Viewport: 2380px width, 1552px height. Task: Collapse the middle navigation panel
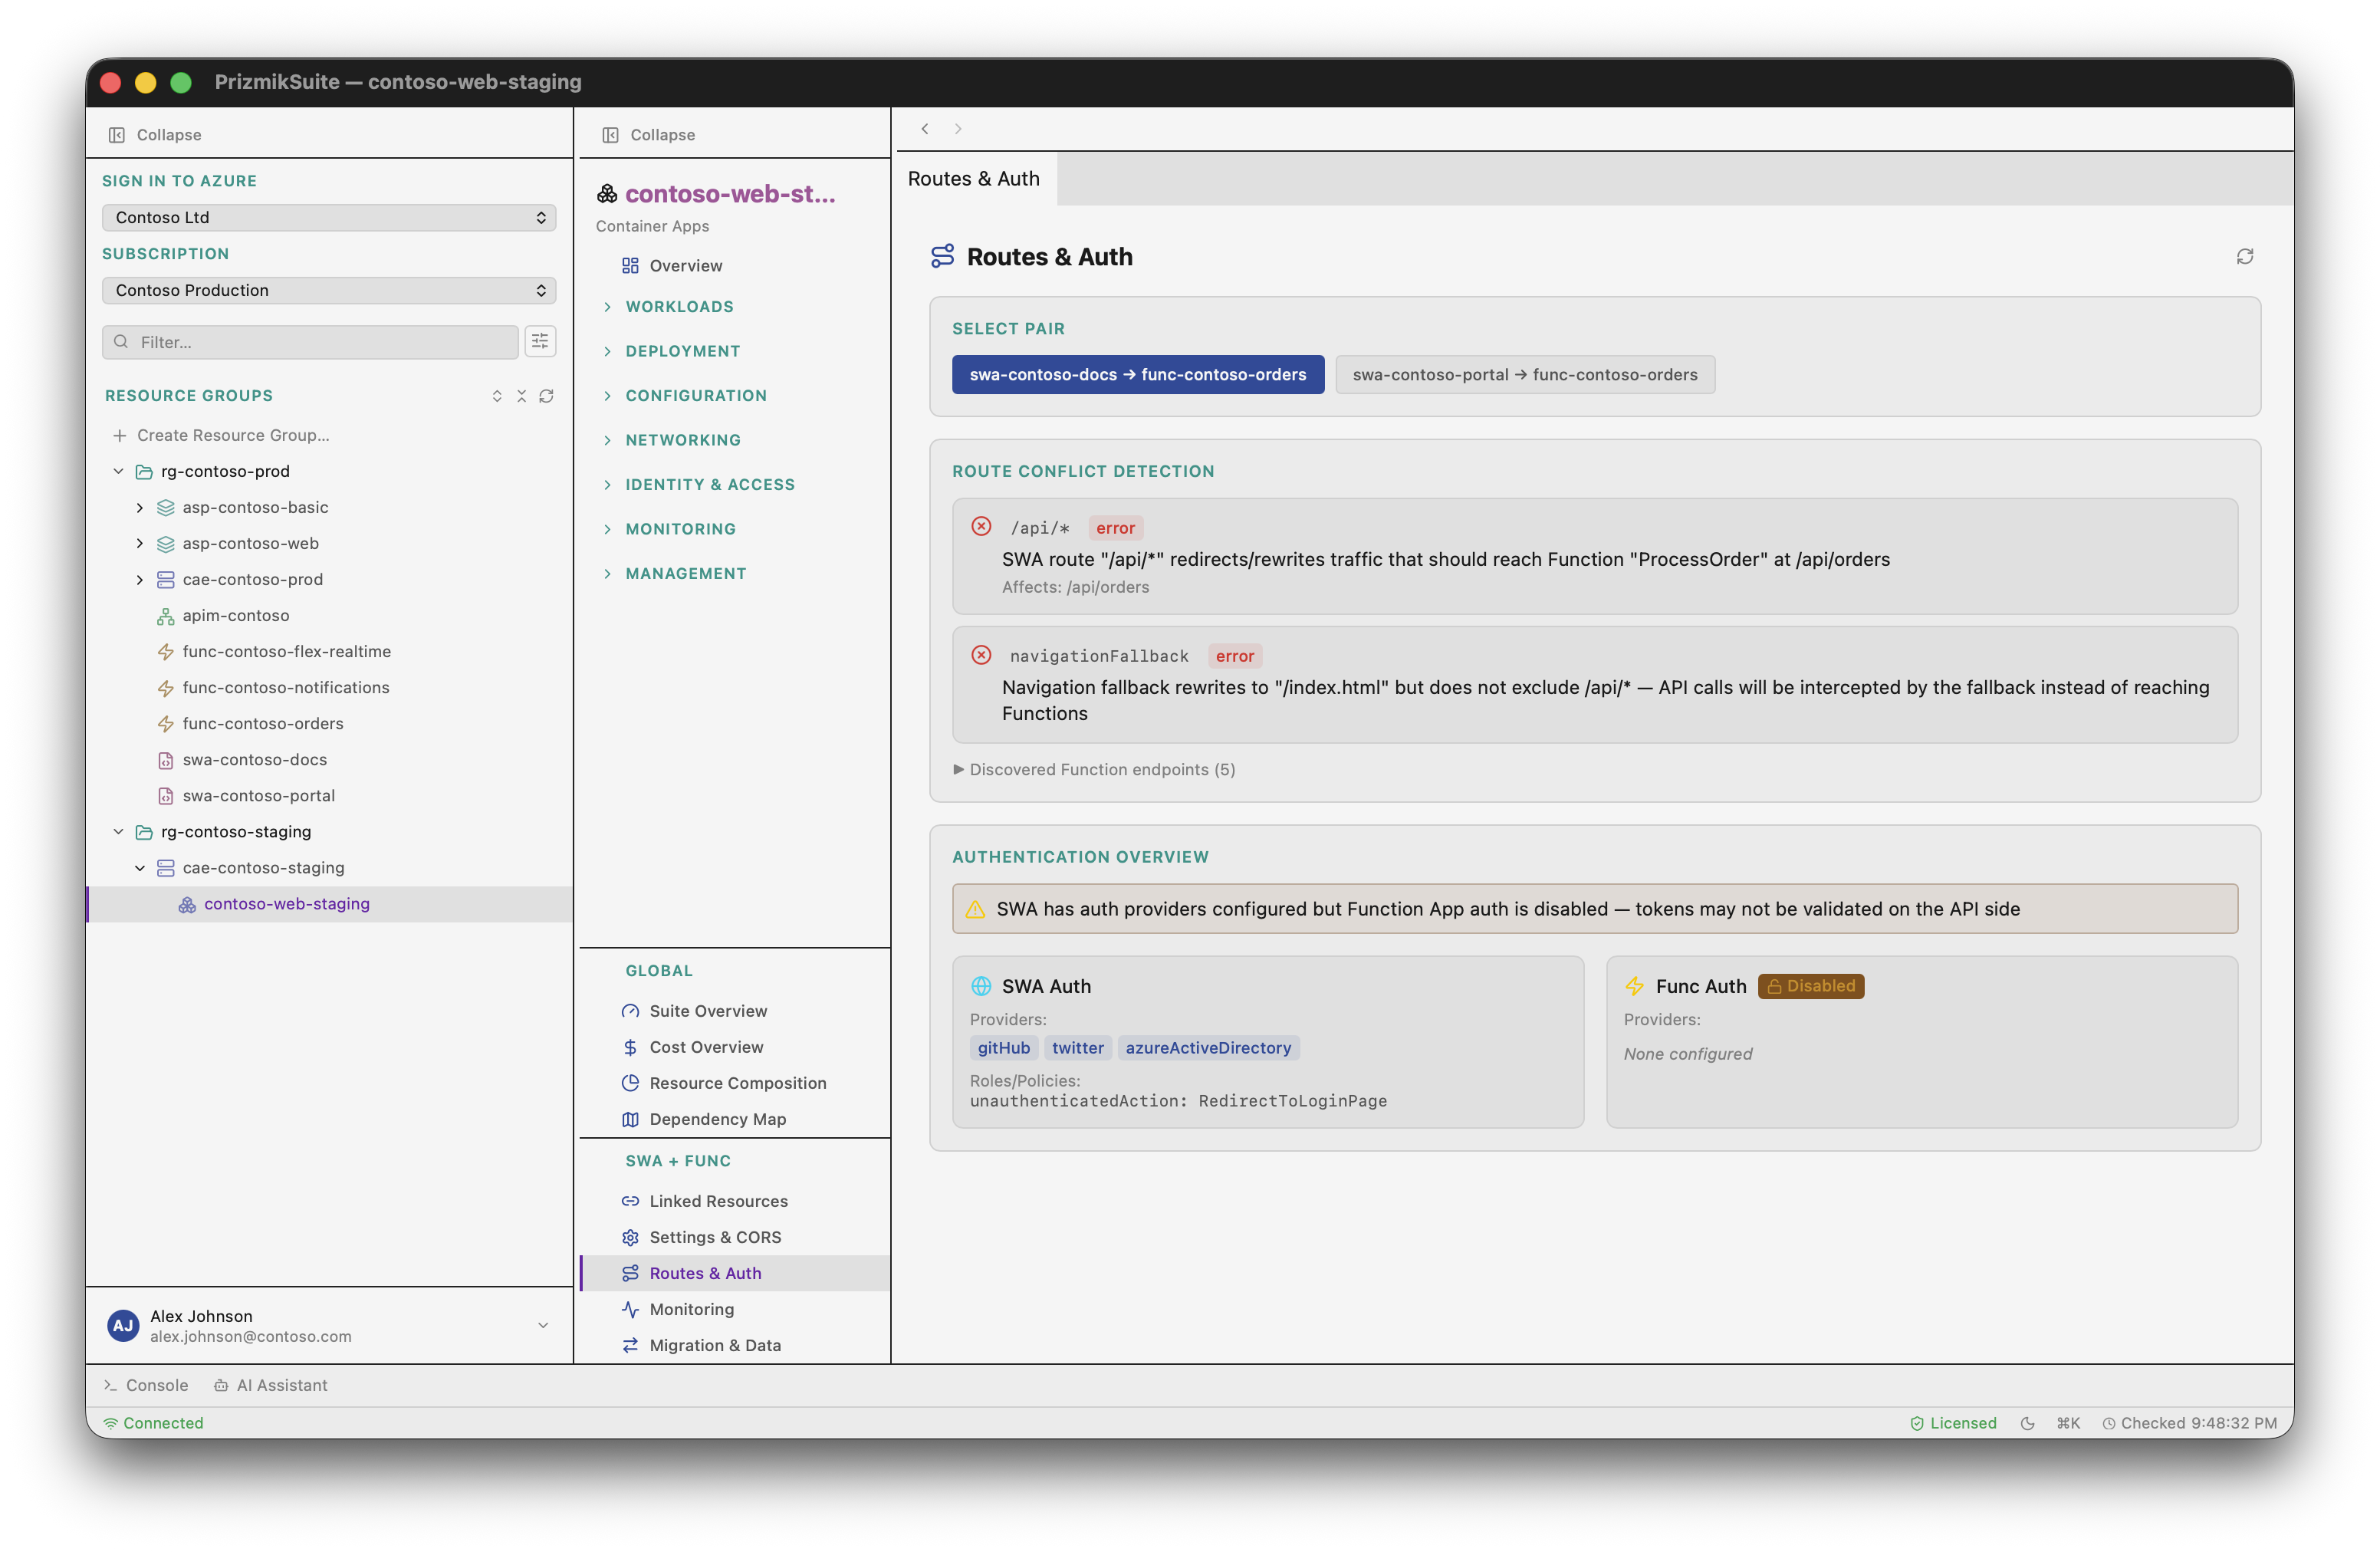[649, 135]
